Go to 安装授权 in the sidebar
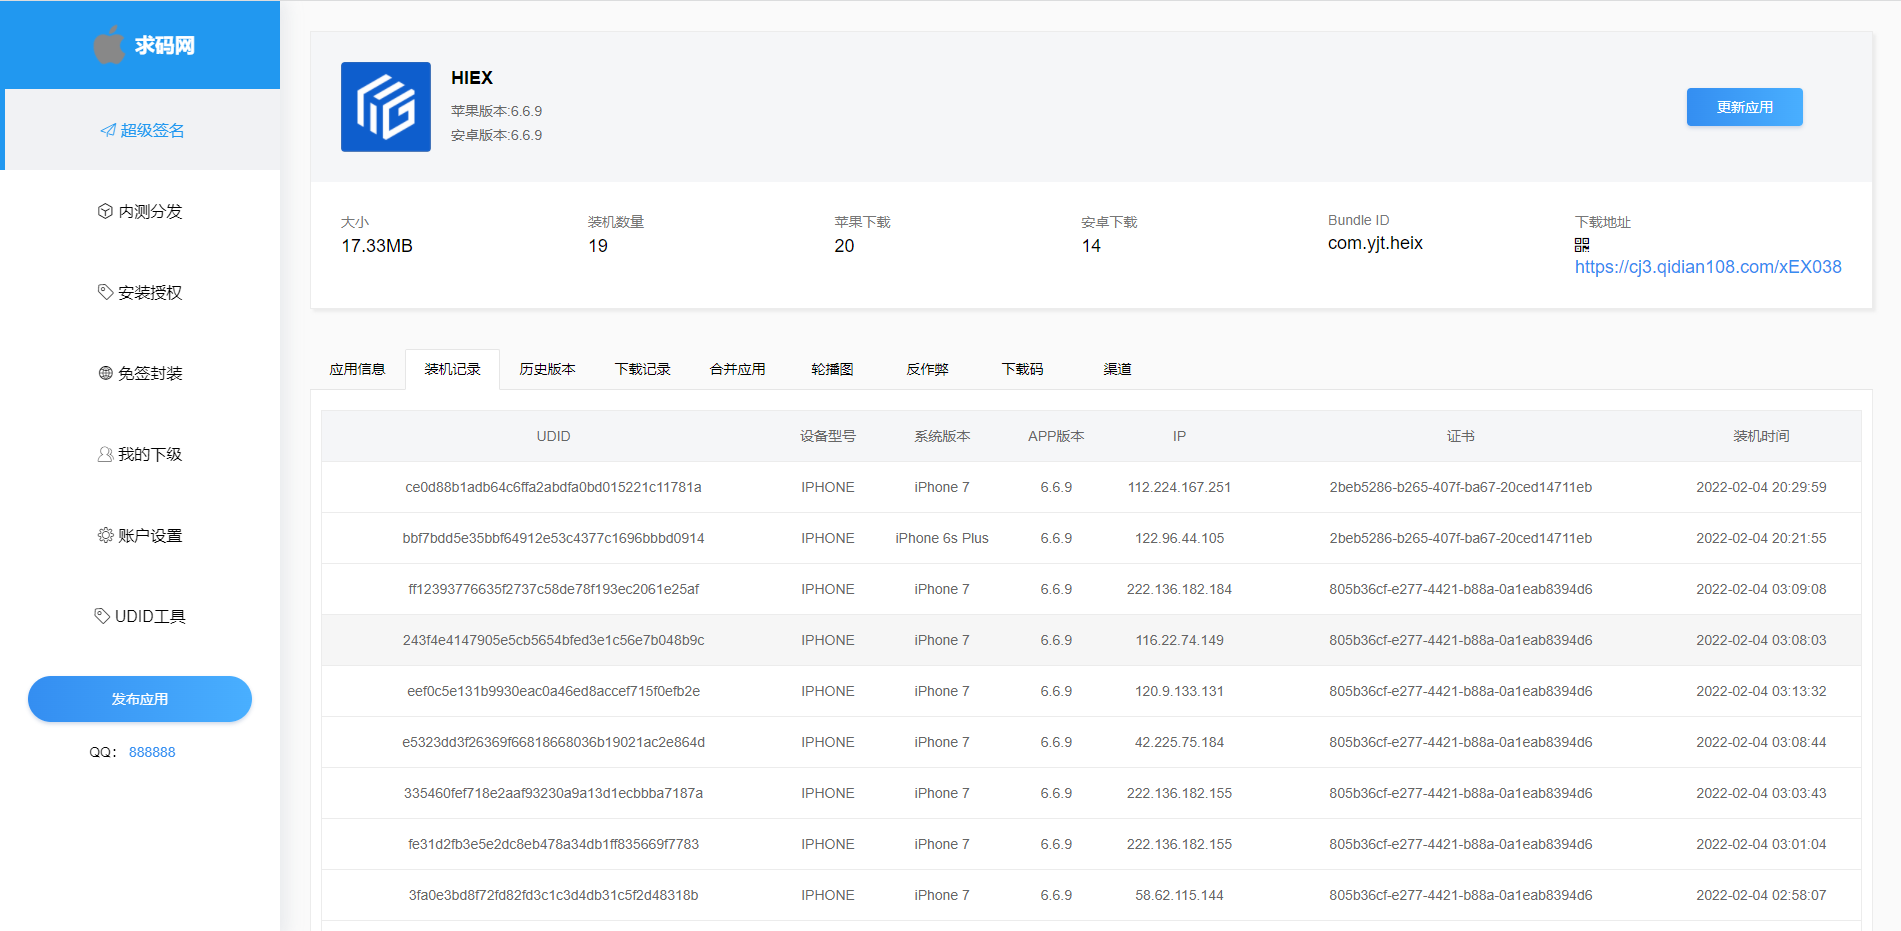The width and height of the screenshot is (1901, 931). [140, 292]
